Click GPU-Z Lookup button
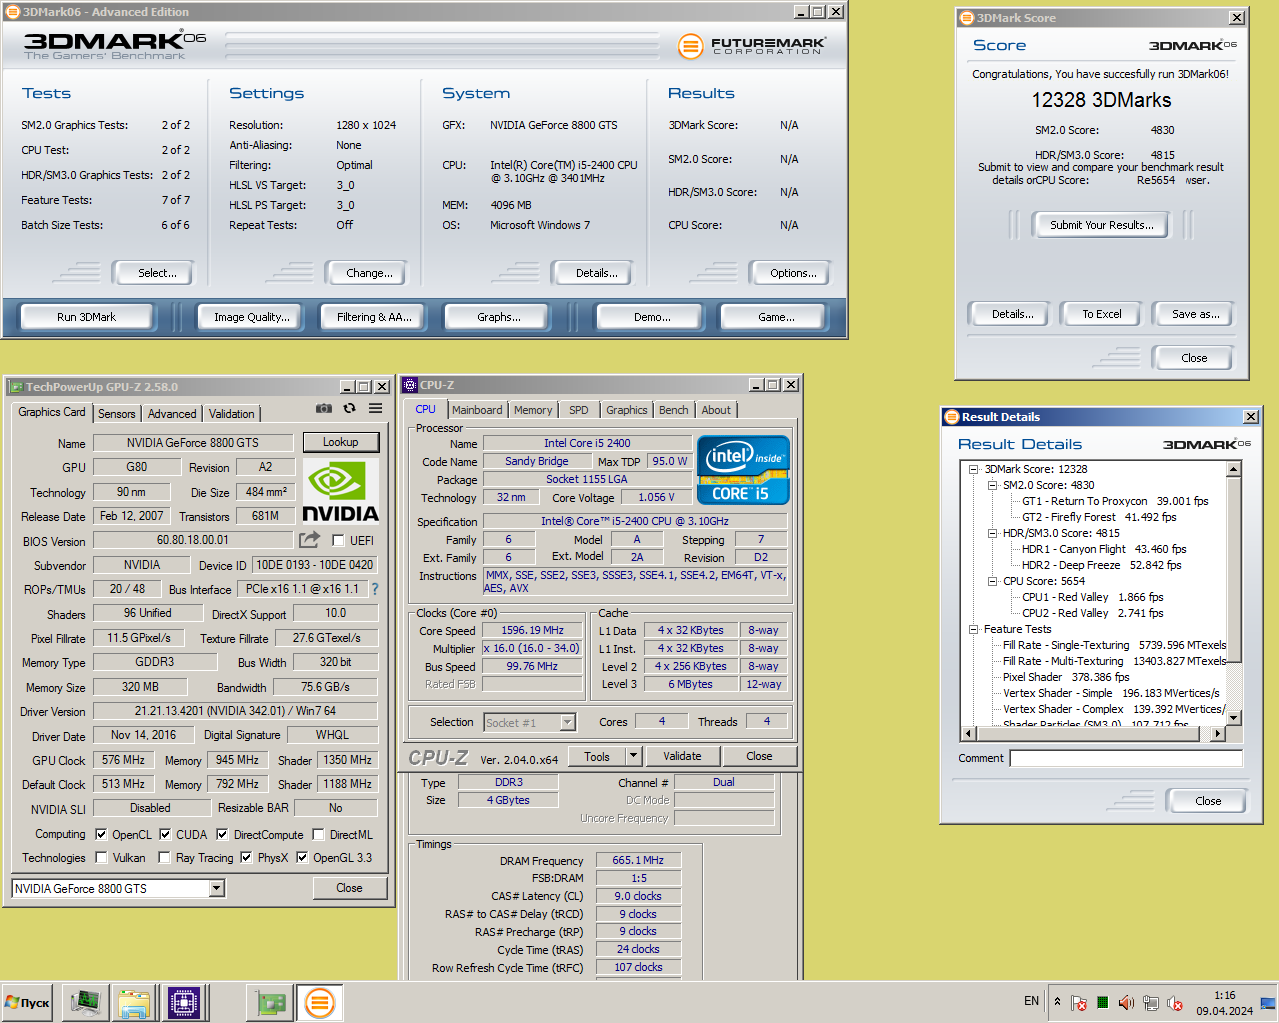 (340, 442)
